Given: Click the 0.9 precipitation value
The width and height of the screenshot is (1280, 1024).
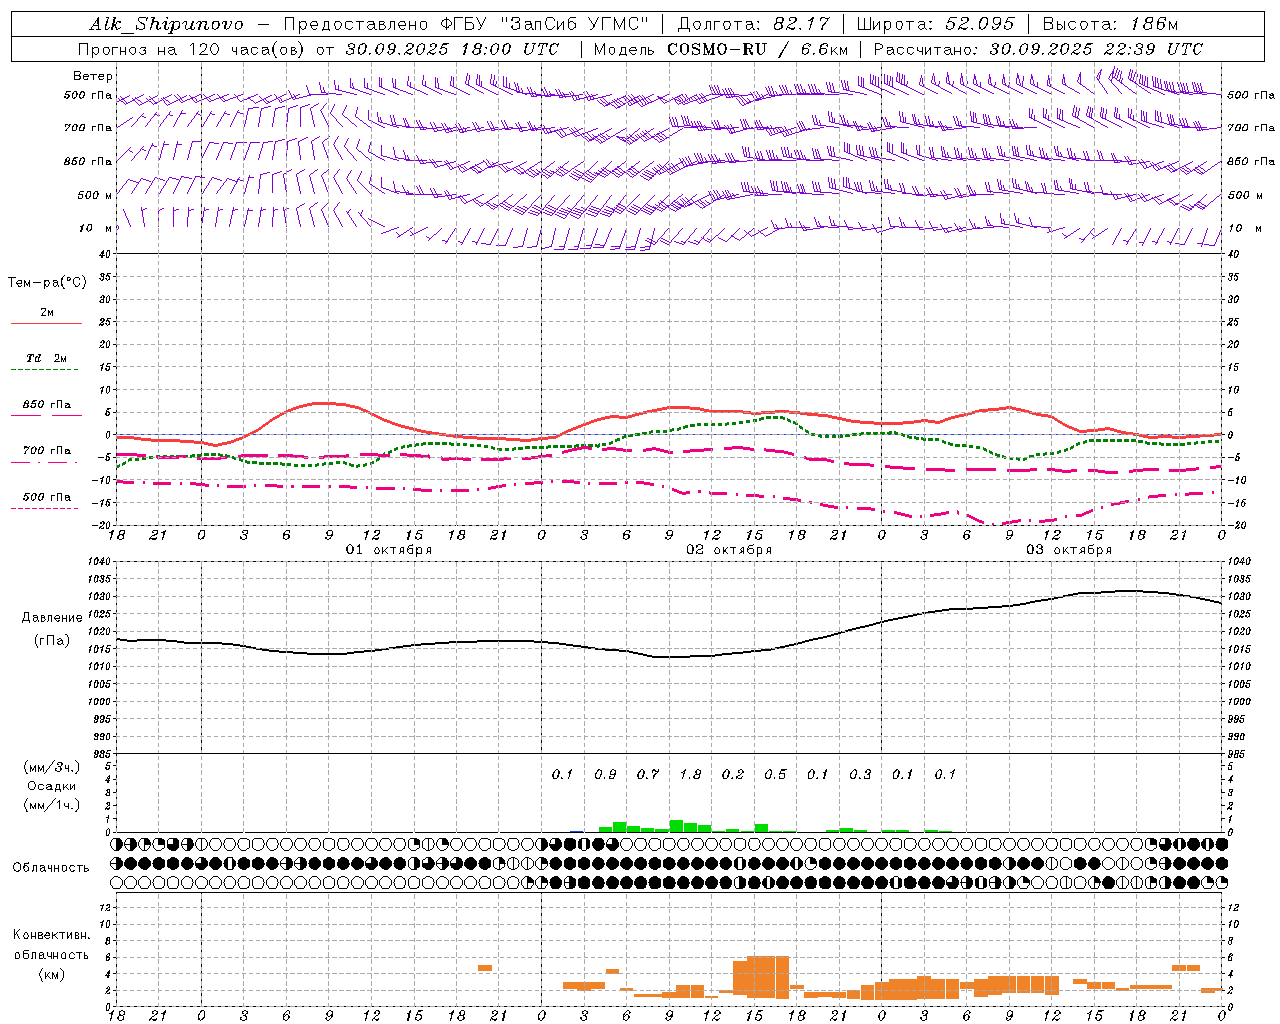Looking at the screenshot, I should coord(605,774).
